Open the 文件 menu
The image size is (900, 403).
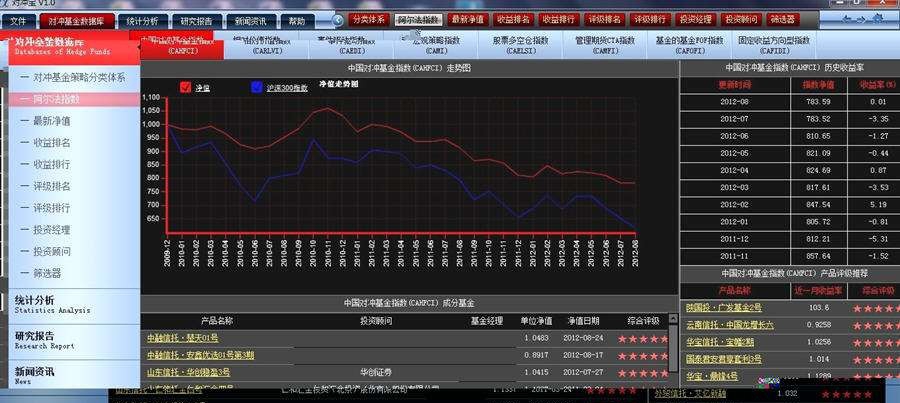tap(18, 21)
